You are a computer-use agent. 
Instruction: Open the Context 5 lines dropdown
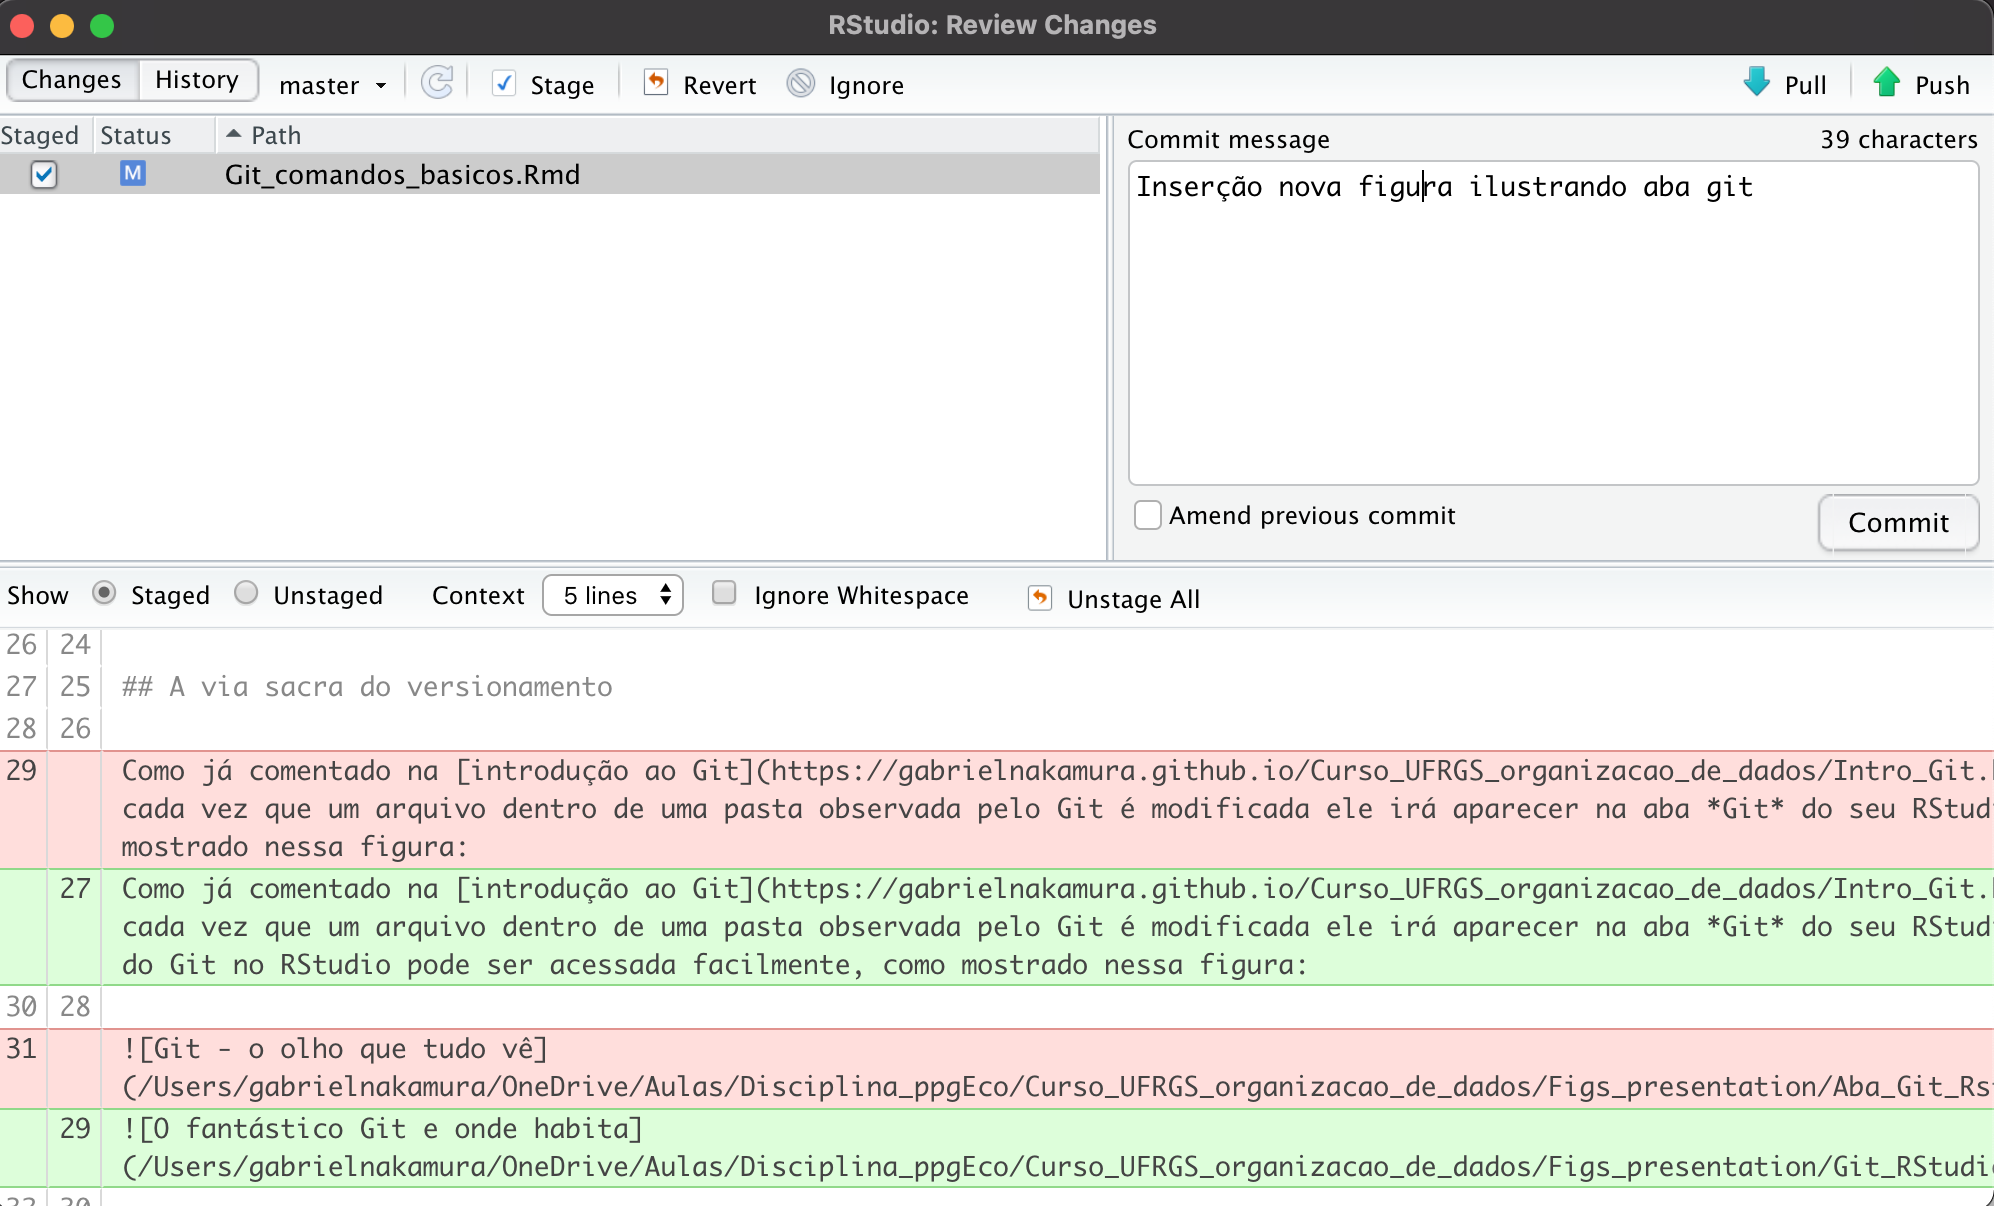coord(613,595)
